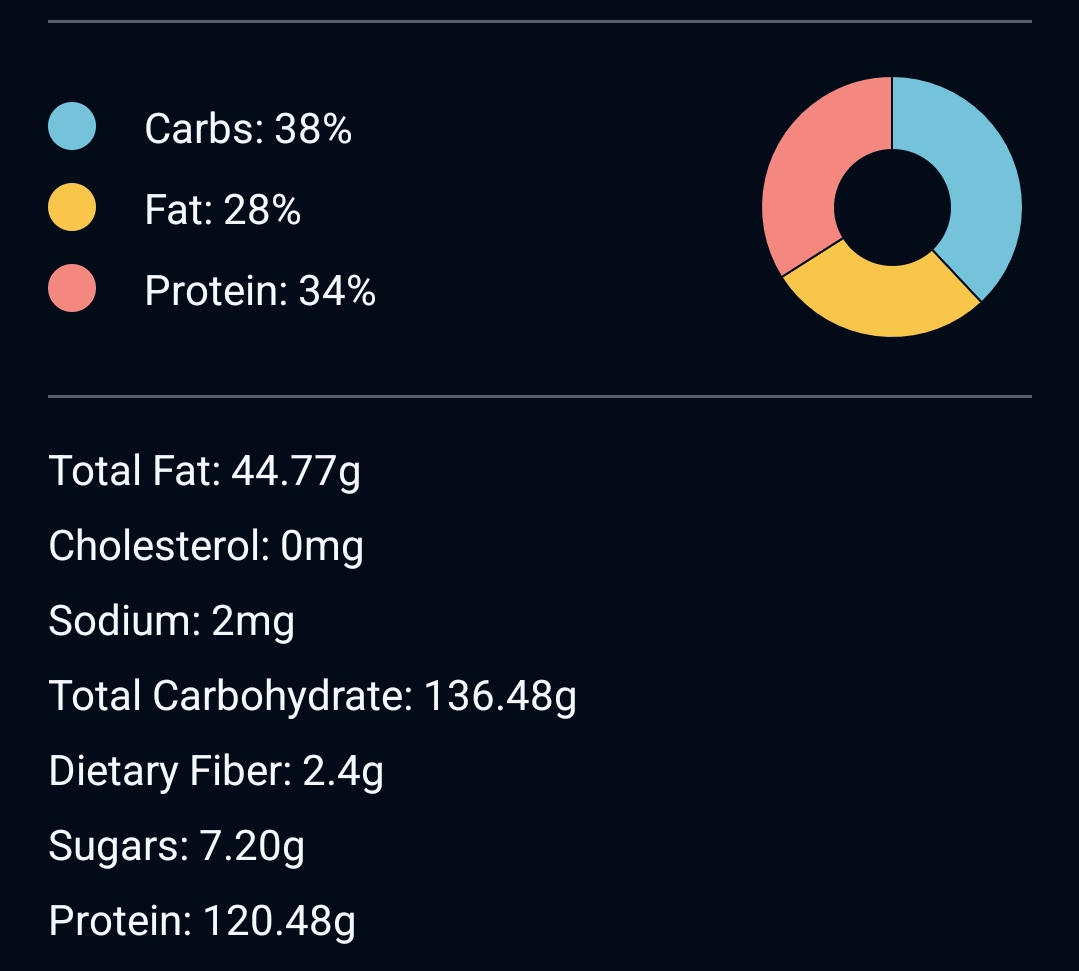This screenshot has width=1079, height=971.
Task: Click the yellow Fat legend dot
Action: click(72, 207)
